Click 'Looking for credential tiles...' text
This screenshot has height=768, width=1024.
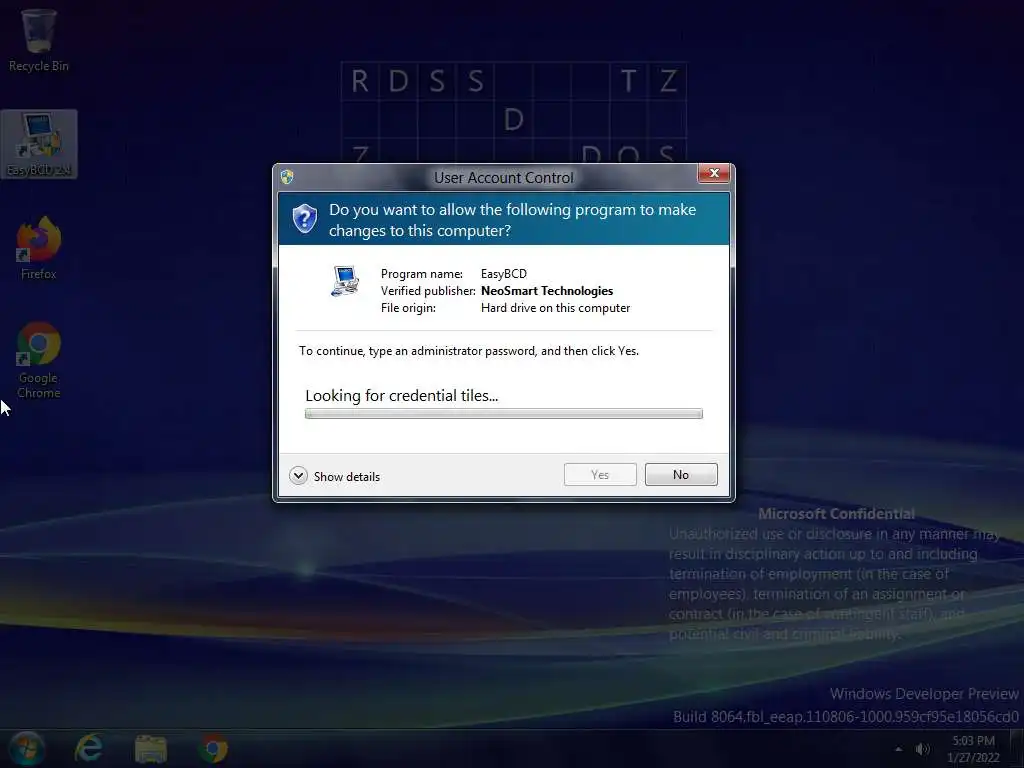coord(402,396)
